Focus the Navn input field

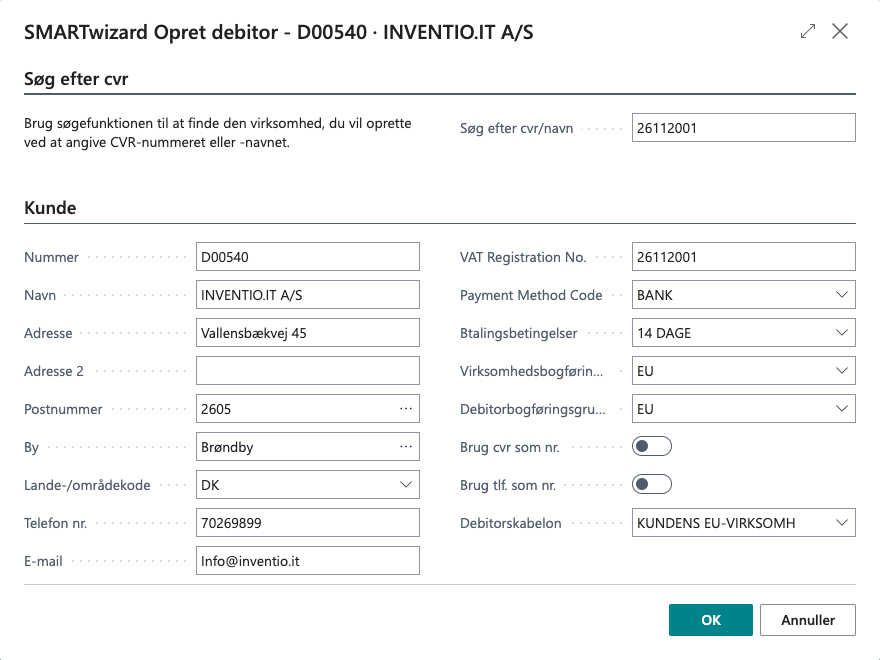click(307, 295)
